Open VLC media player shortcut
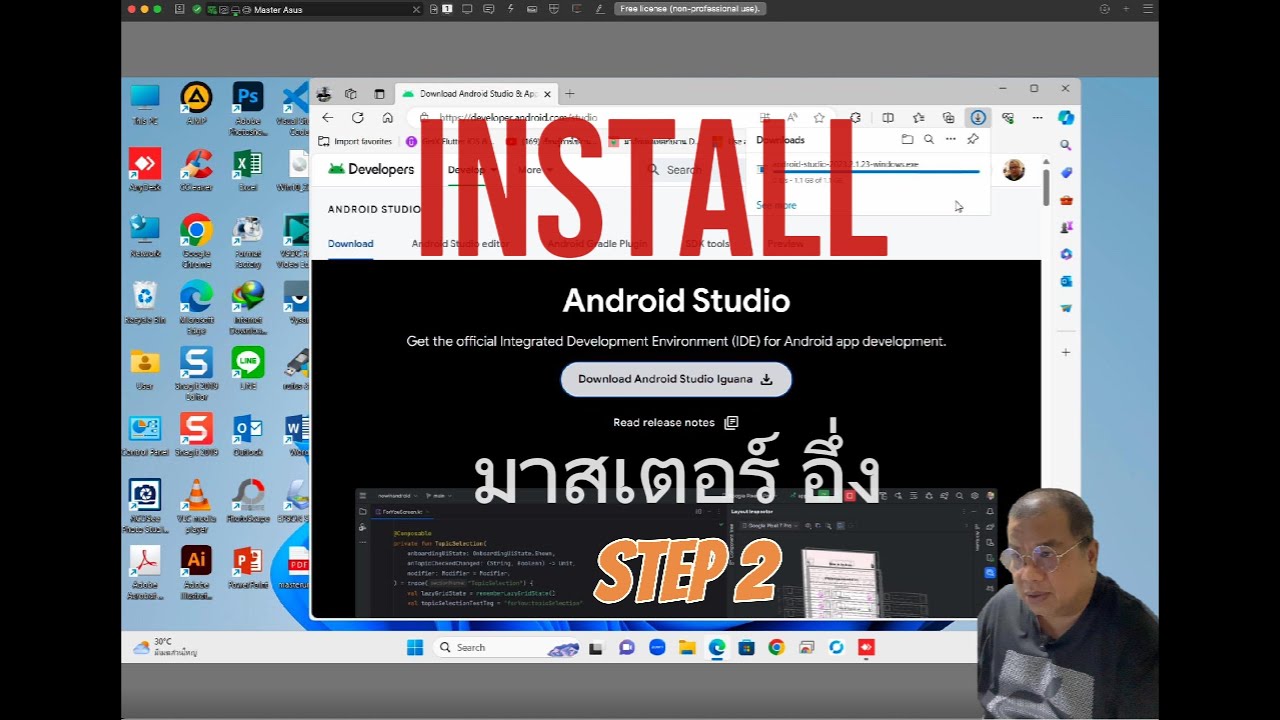The image size is (1280, 720). 196,506
